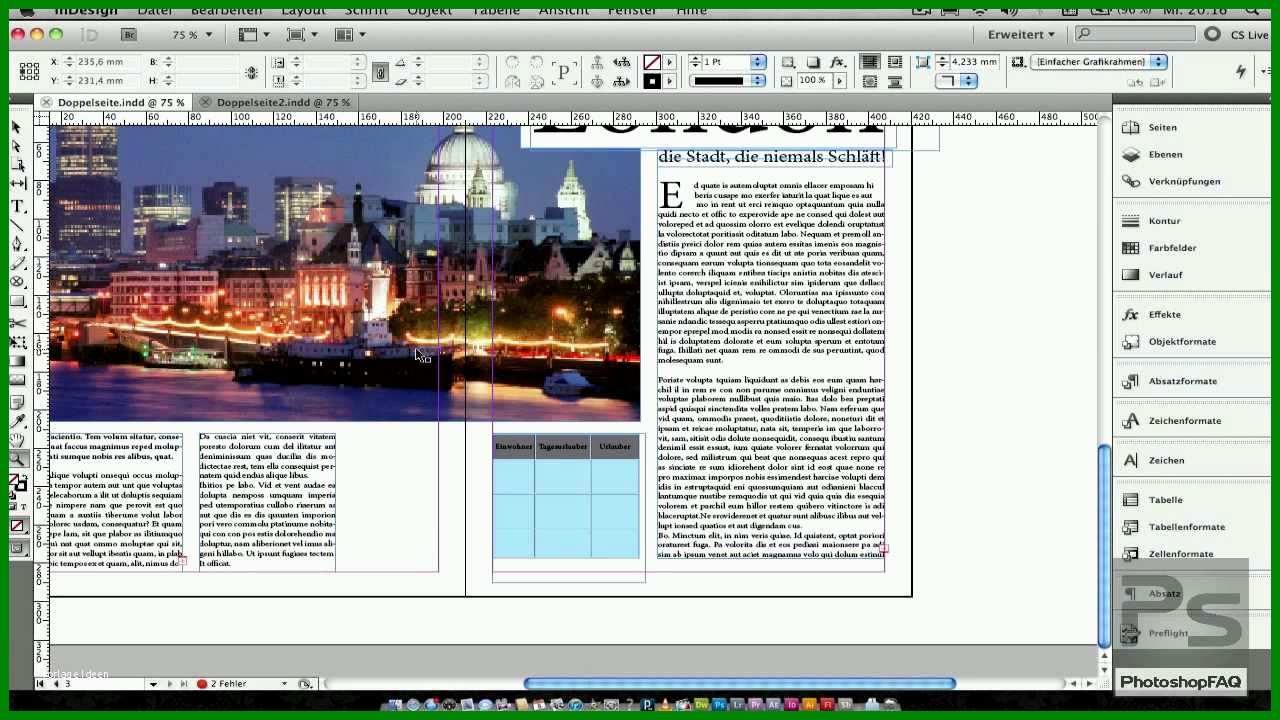
Task: Open the Zeichenformate panel
Action: point(1185,421)
